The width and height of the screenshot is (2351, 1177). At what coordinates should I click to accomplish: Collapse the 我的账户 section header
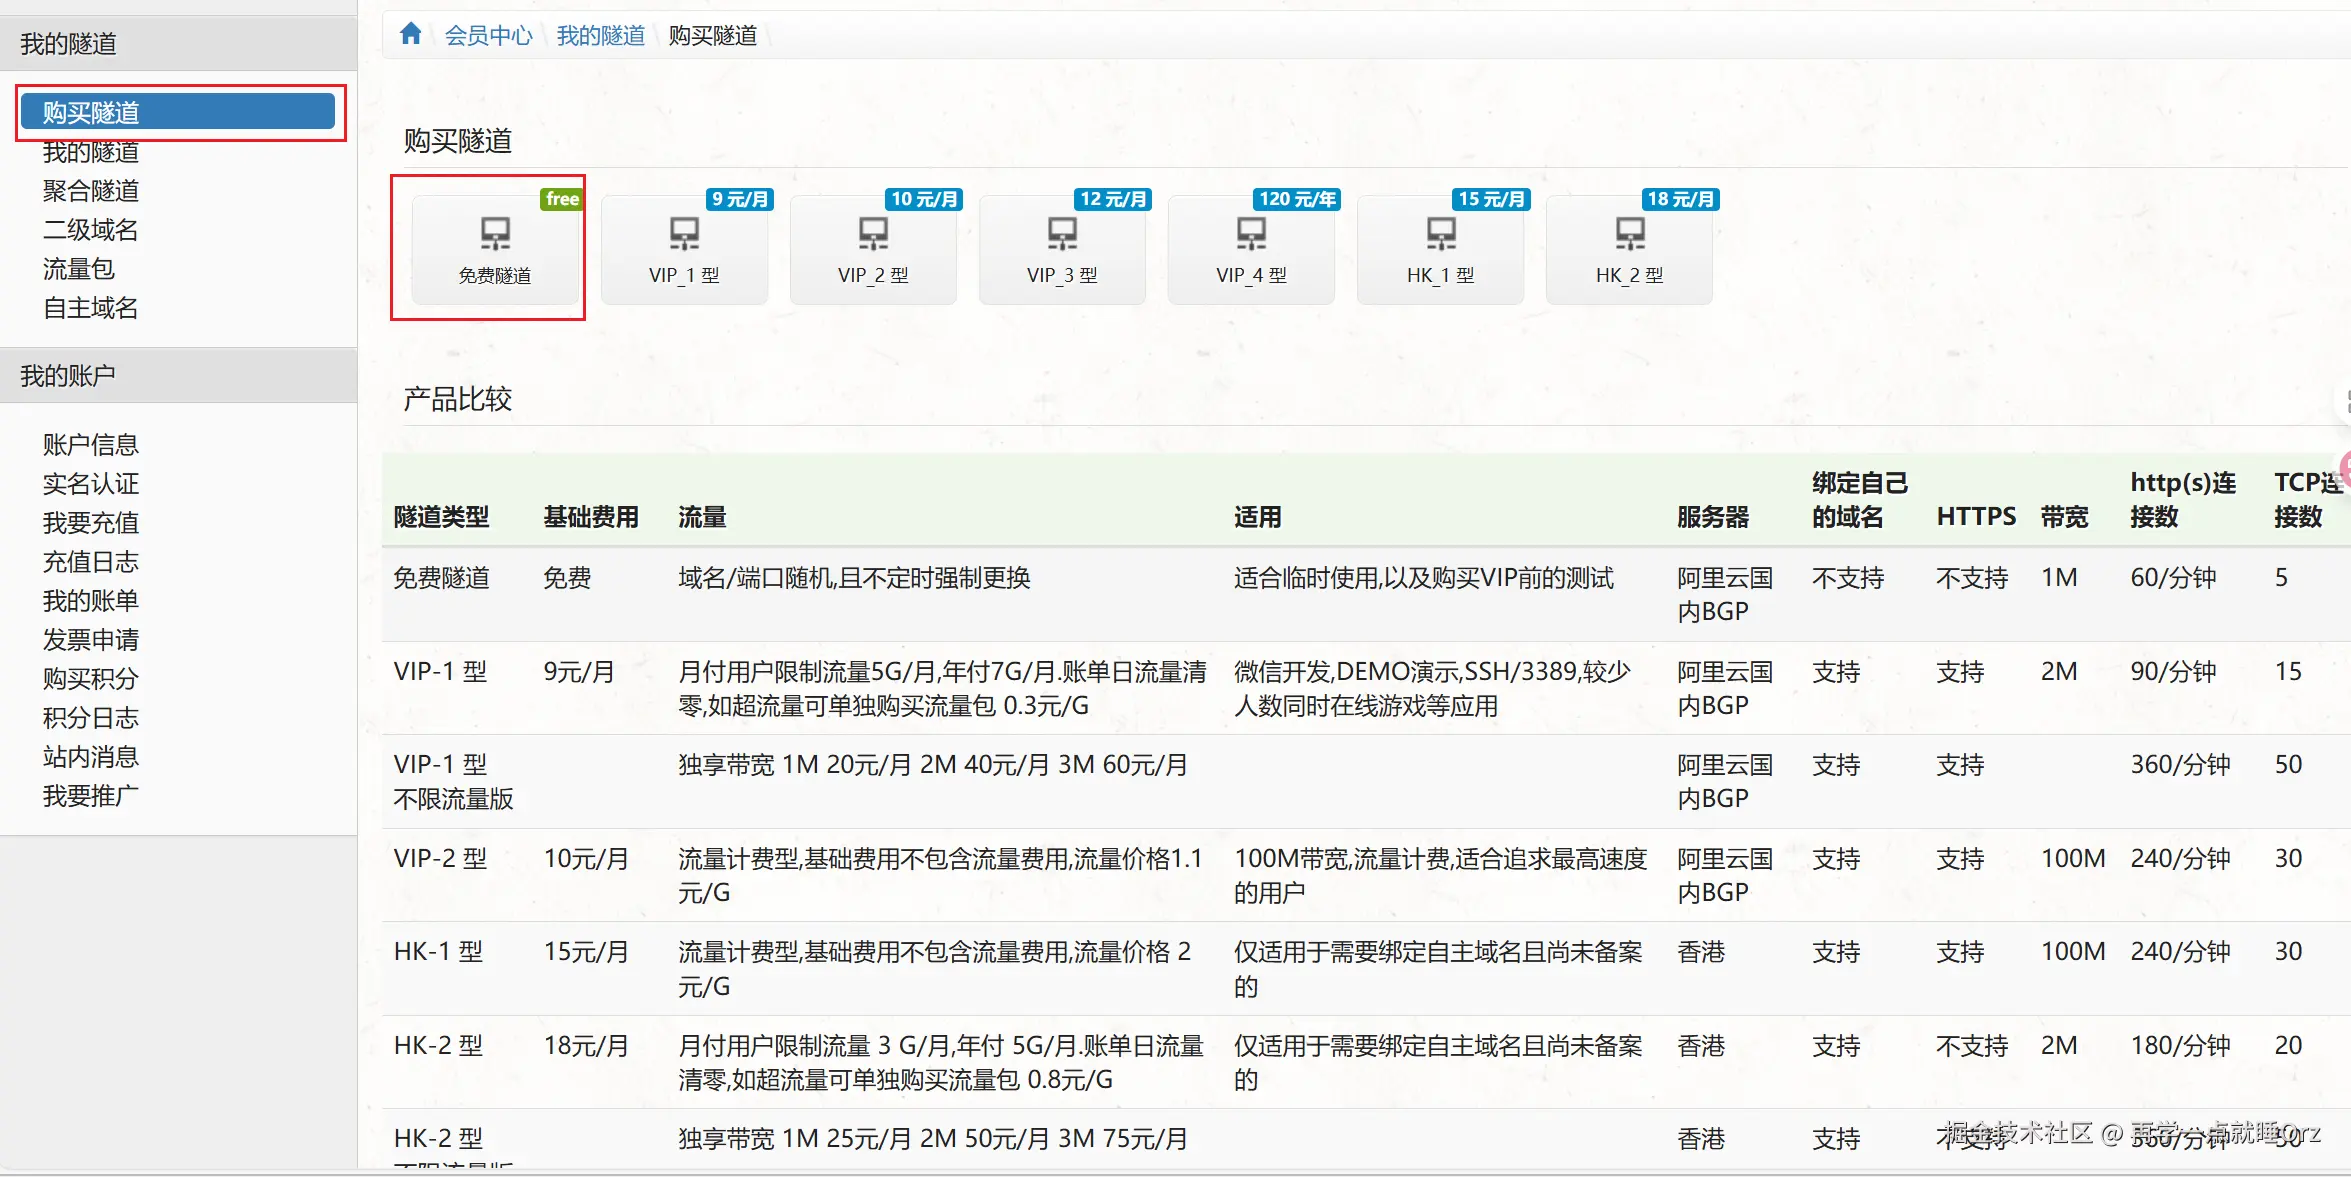178,376
